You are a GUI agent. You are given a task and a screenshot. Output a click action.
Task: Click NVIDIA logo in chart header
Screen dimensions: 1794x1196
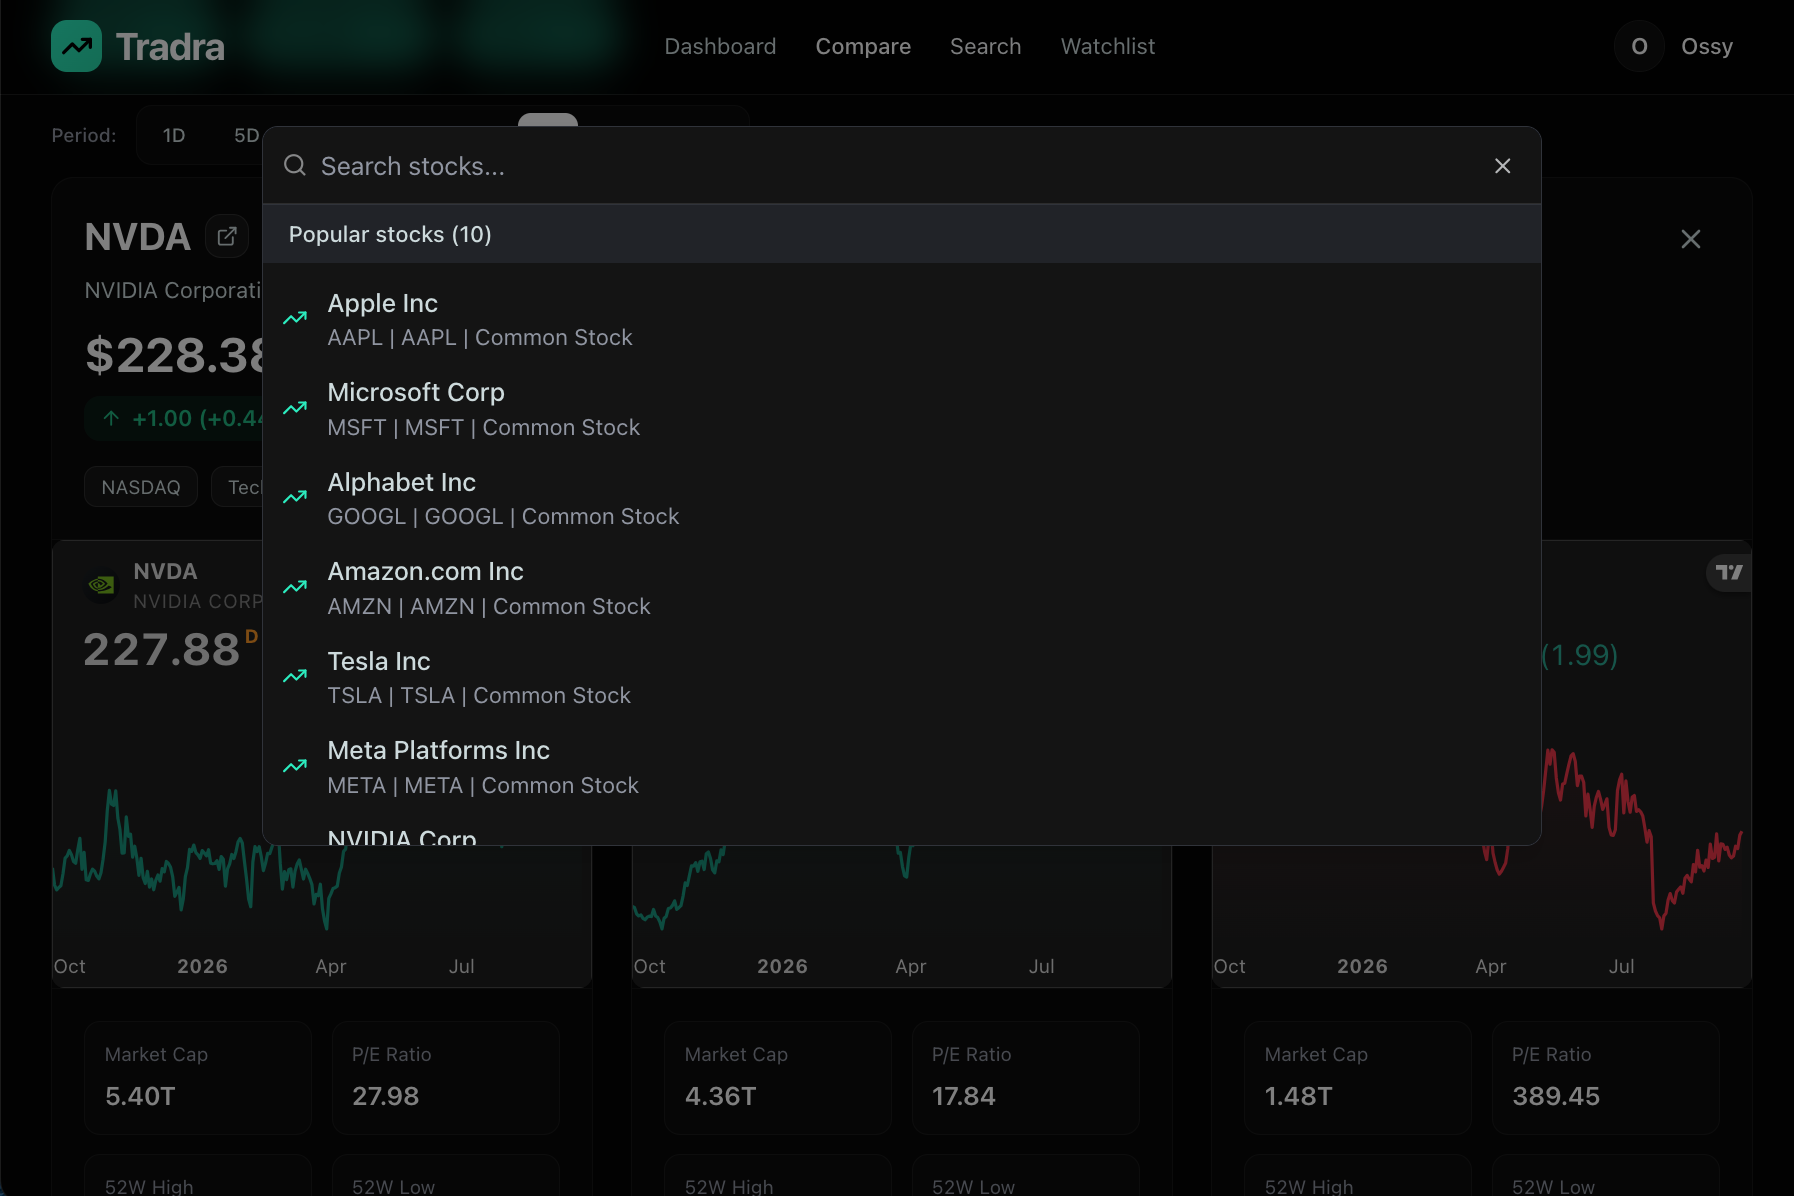pyautogui.click(x=101, y=585)
